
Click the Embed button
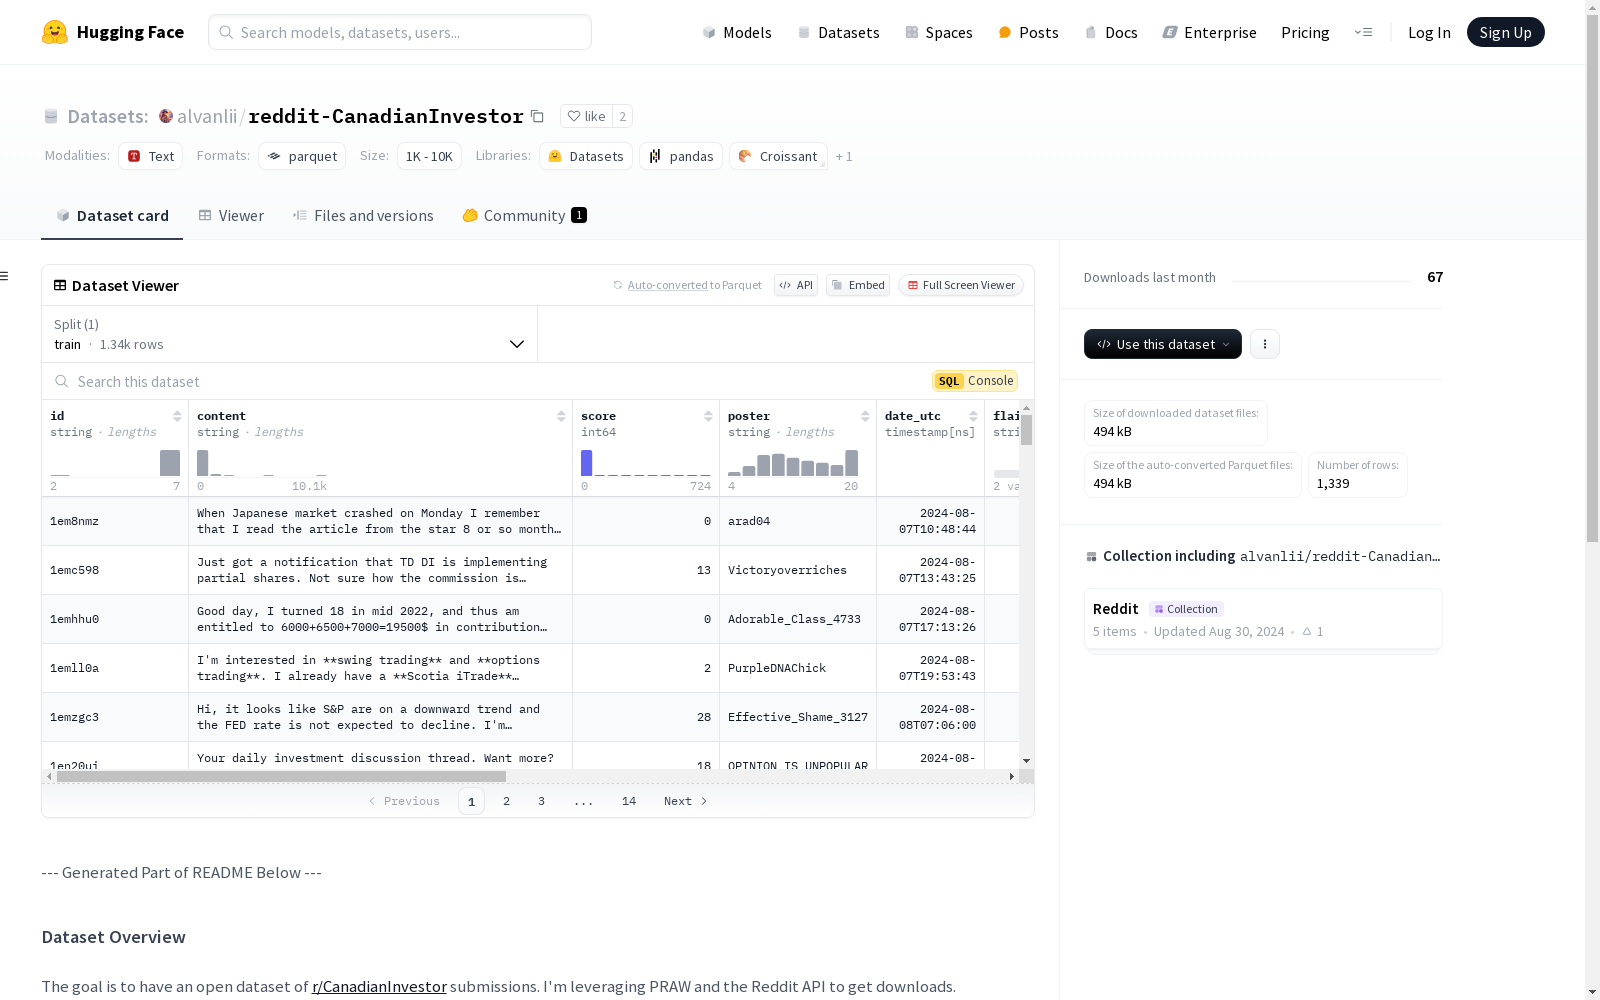pyautogui.click(x=858, y=285)
